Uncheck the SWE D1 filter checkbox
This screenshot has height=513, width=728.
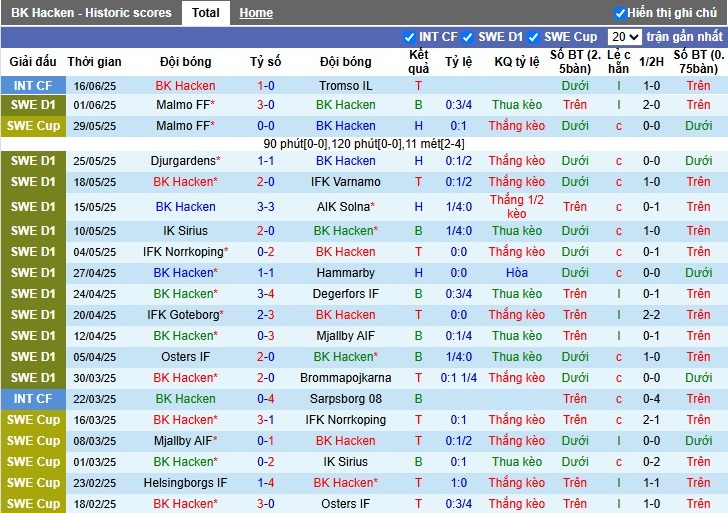tap(468, 37)
